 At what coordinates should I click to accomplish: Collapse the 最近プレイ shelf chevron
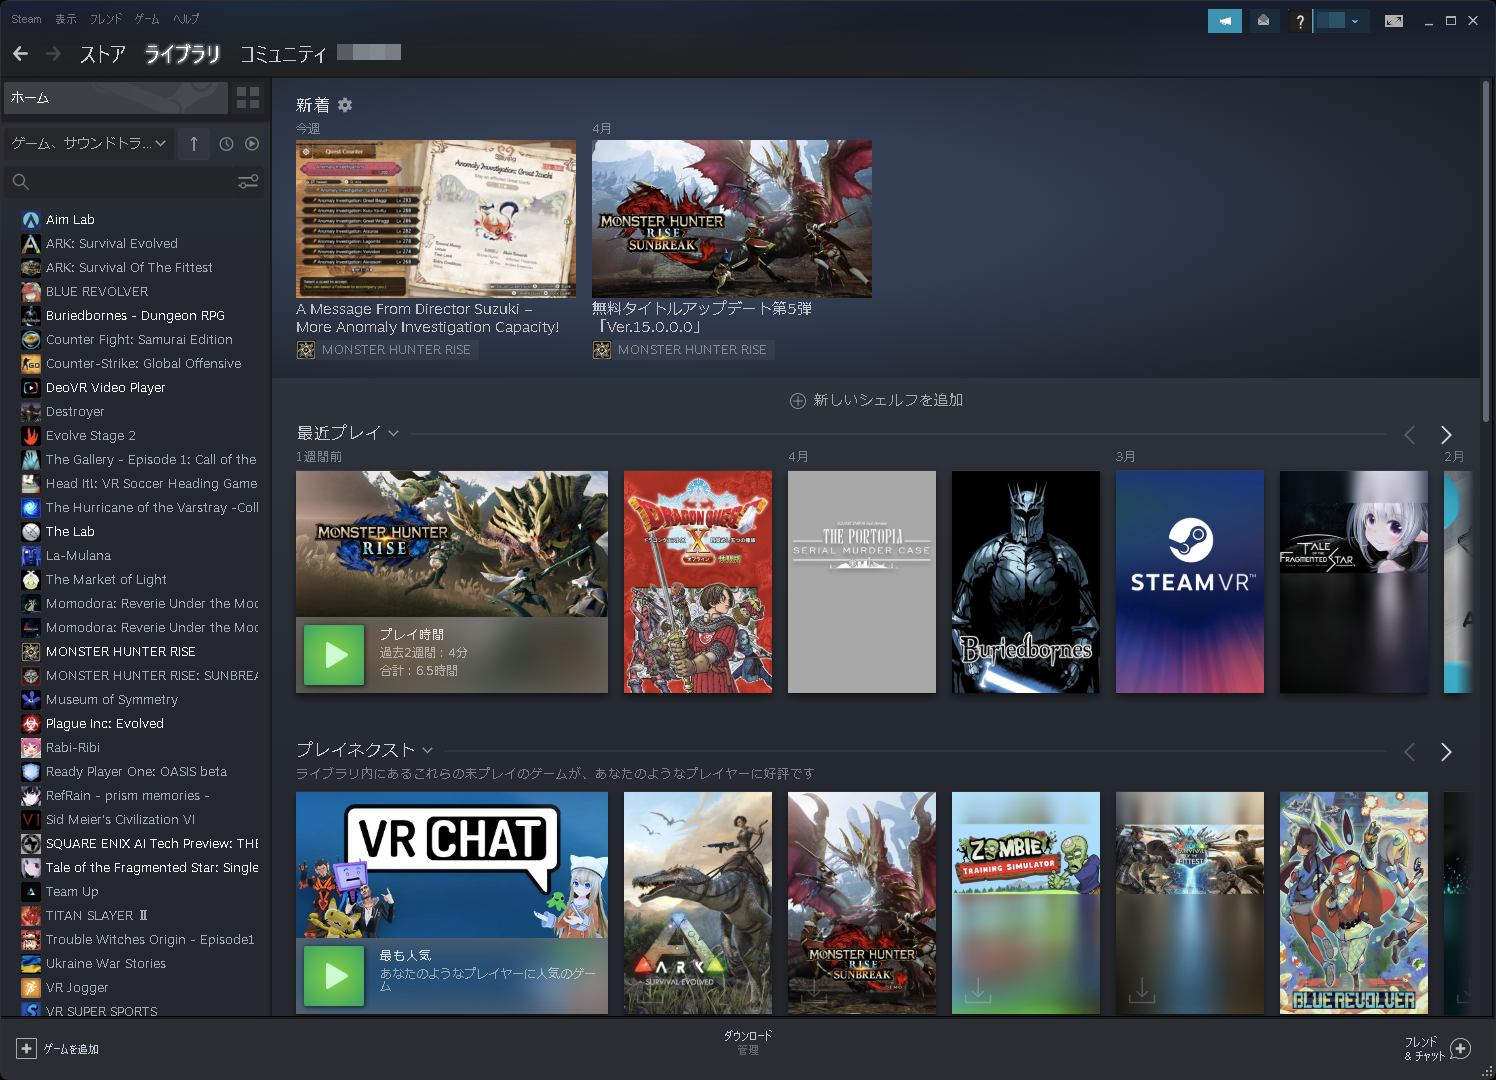coord(394,433)
